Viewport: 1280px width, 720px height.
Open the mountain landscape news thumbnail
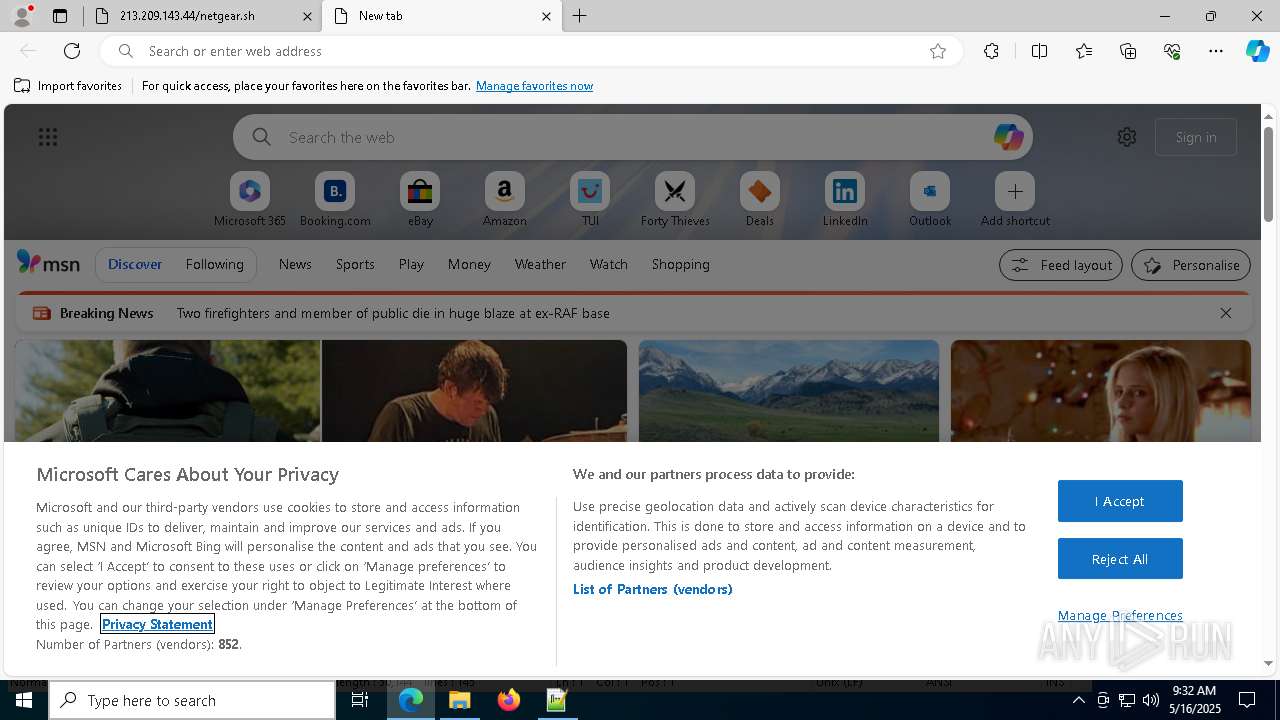pos(789,391)
